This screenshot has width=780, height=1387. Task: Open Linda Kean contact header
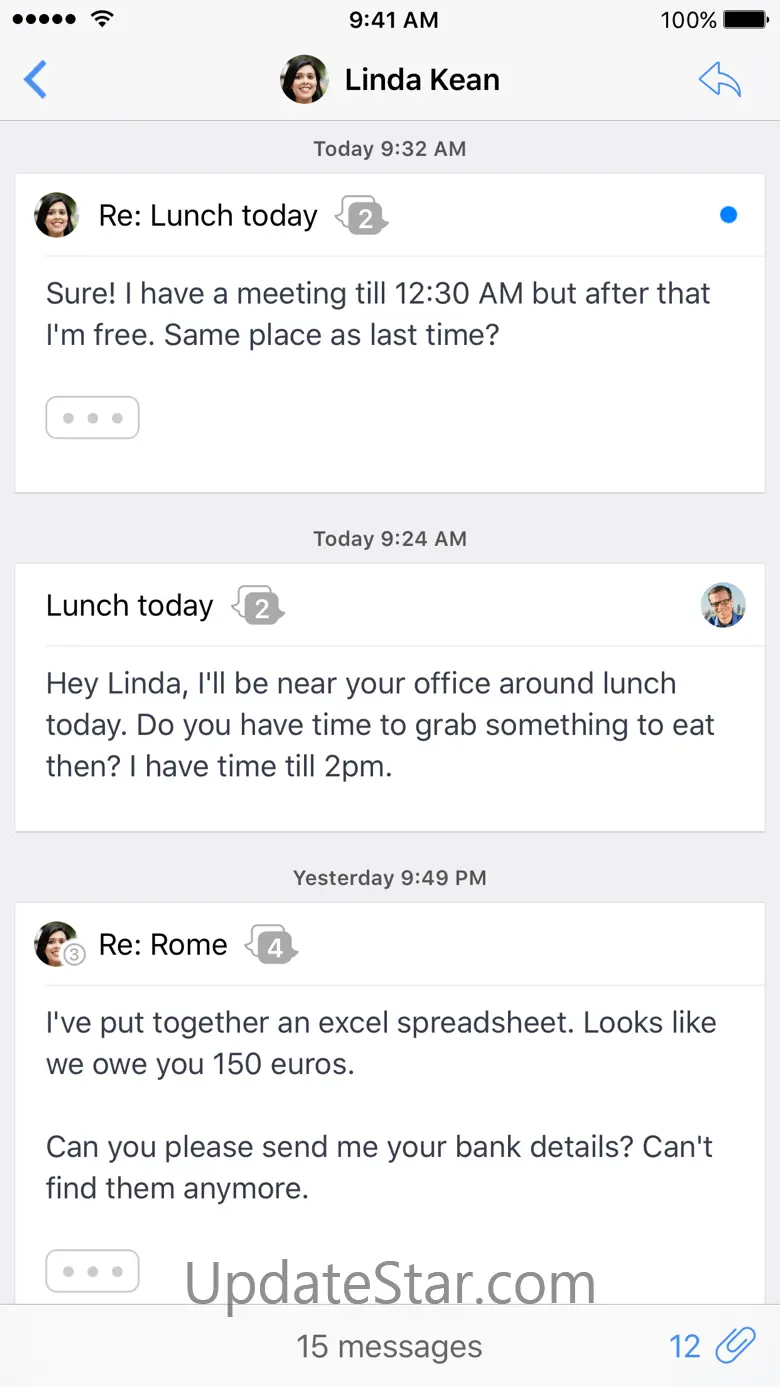coord(421,80)
